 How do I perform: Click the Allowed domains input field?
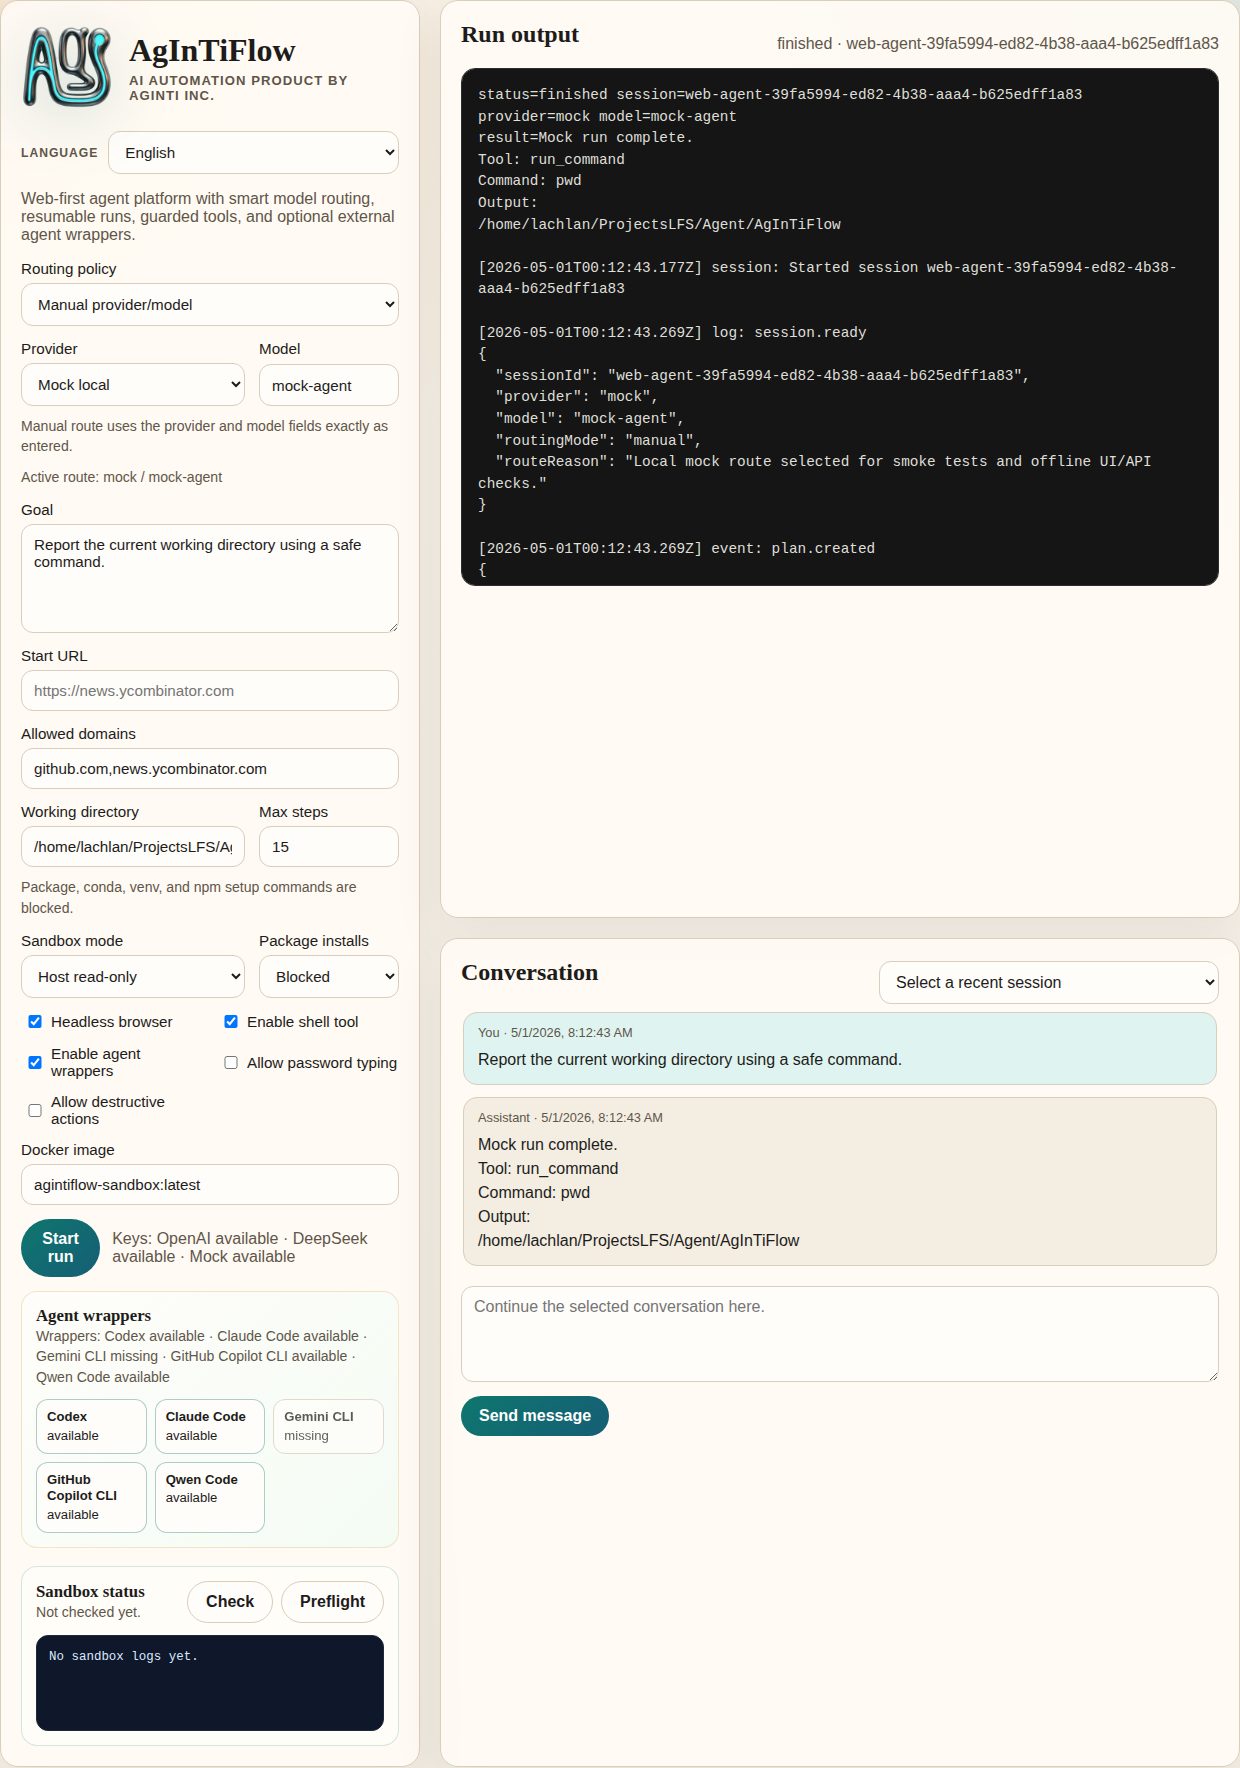(x=210, y=769)
